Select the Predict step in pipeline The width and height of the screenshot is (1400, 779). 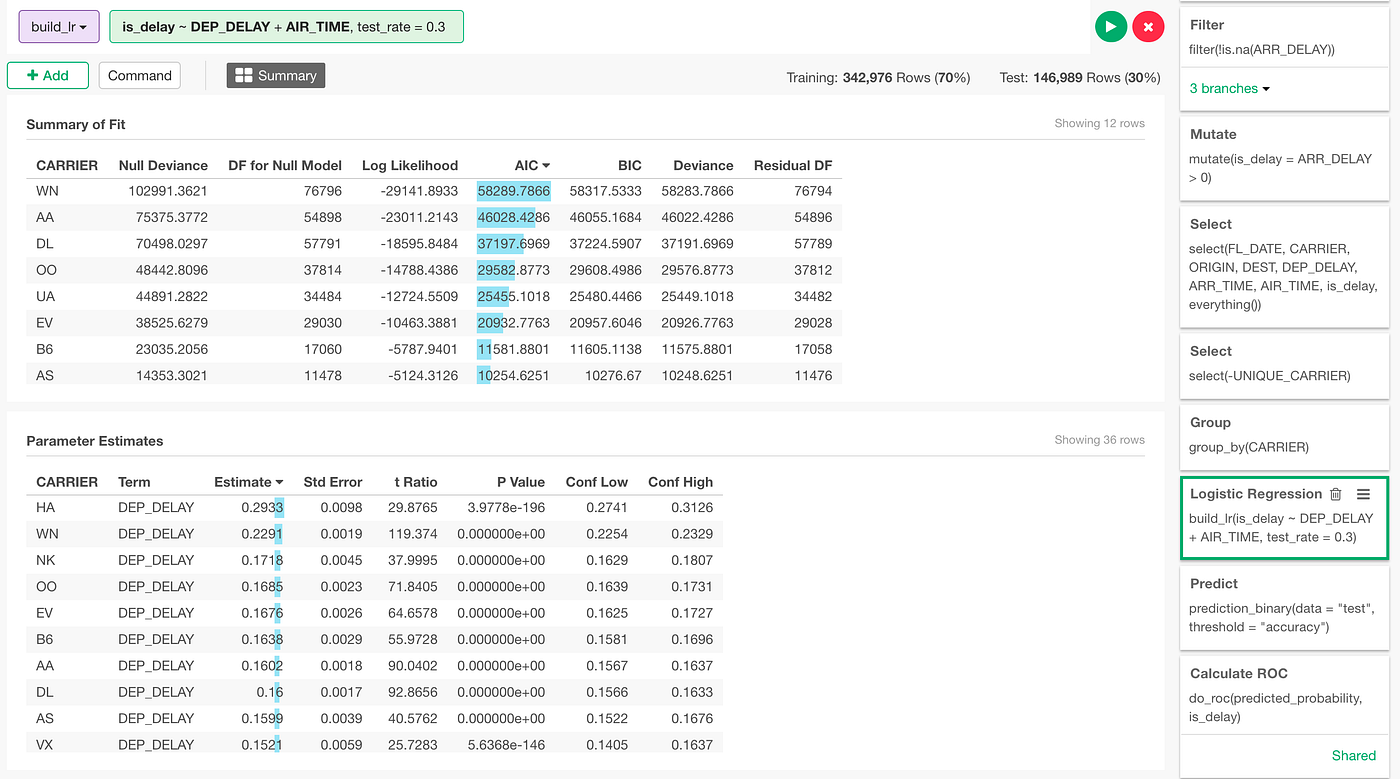tap(1284, 606)
